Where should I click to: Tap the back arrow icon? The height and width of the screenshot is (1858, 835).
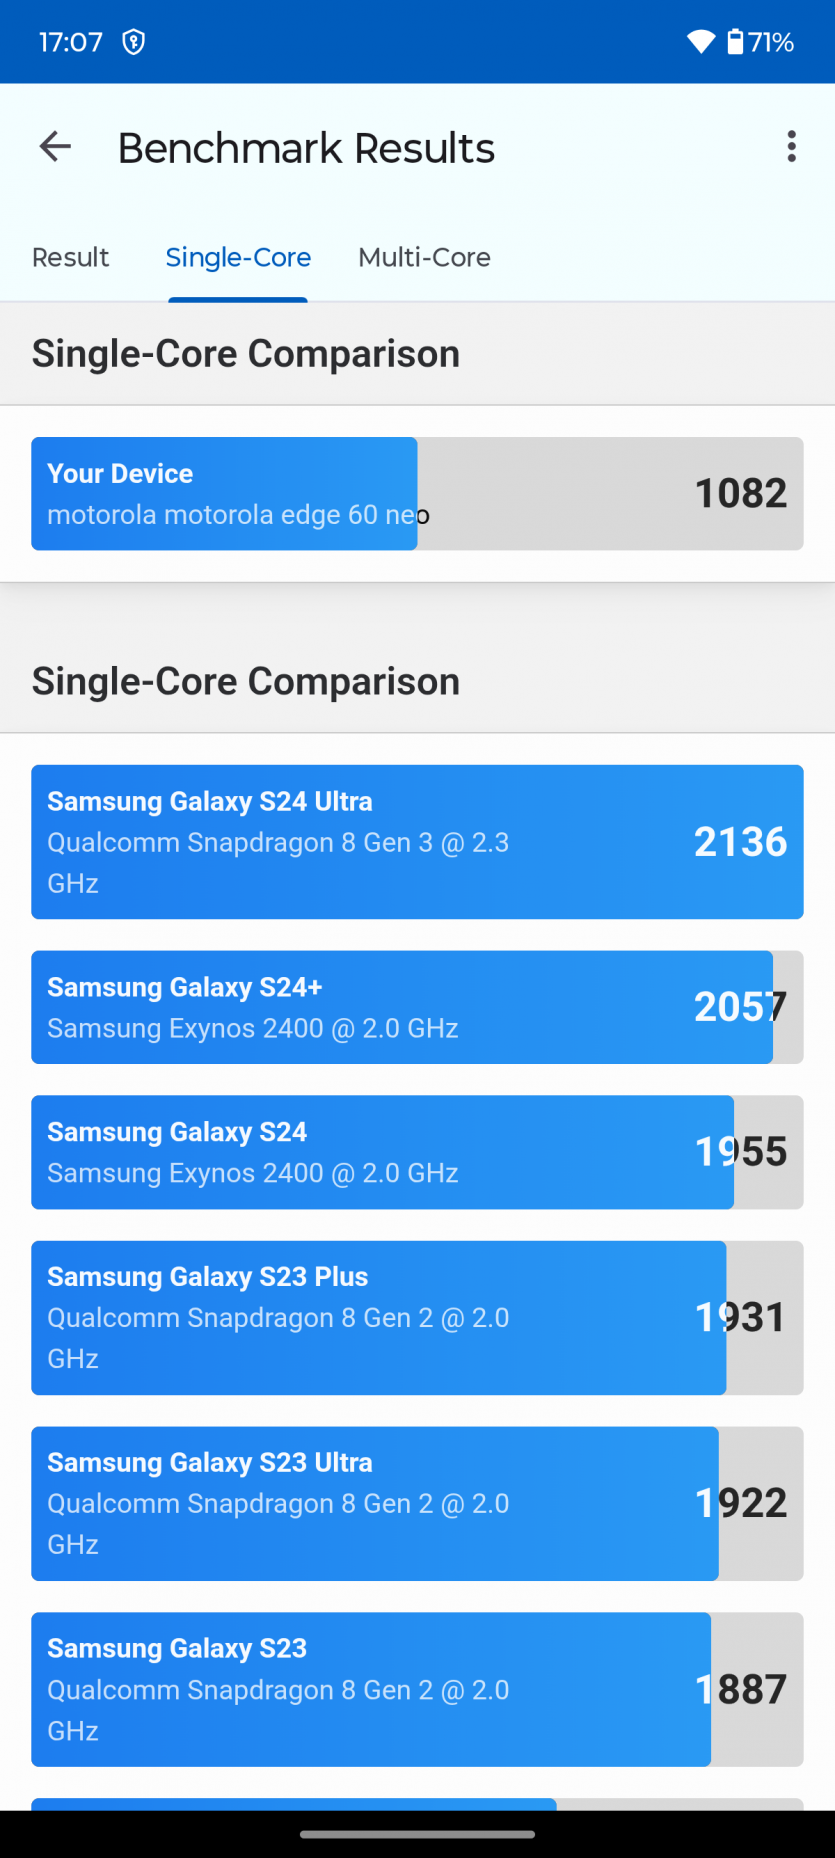coord(55,147)
